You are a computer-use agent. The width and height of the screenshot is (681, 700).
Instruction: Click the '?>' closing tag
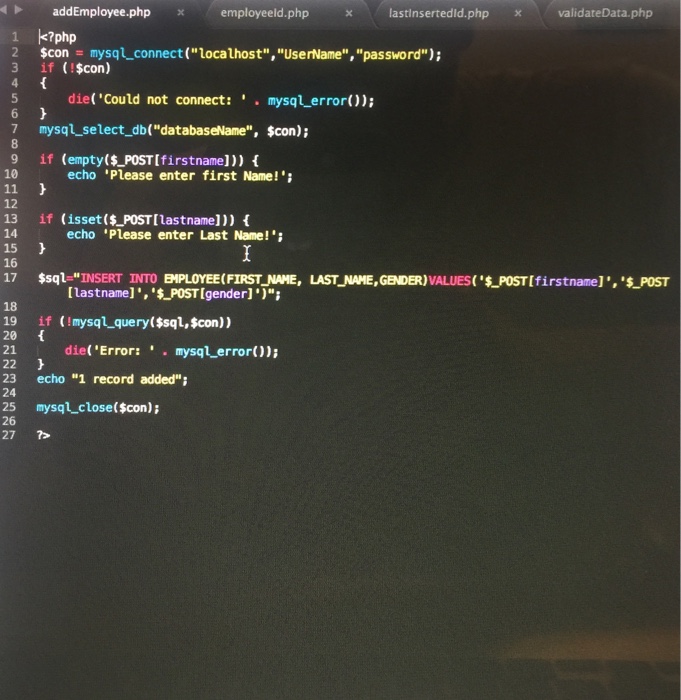click(x=43, y=435)
